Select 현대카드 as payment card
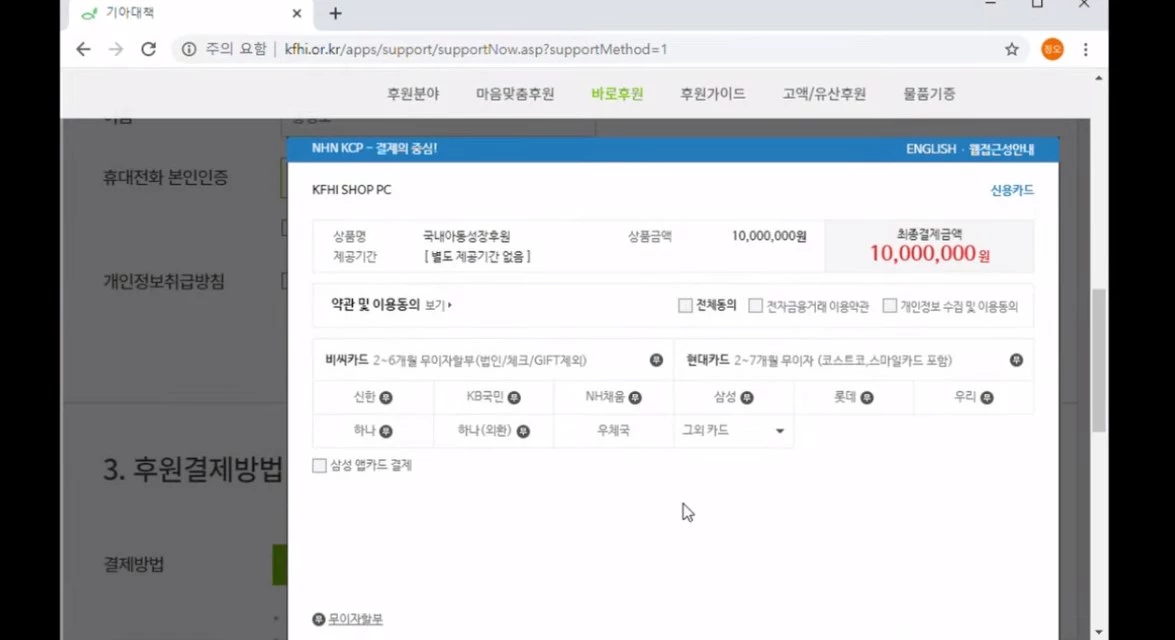 pos(854,360)
